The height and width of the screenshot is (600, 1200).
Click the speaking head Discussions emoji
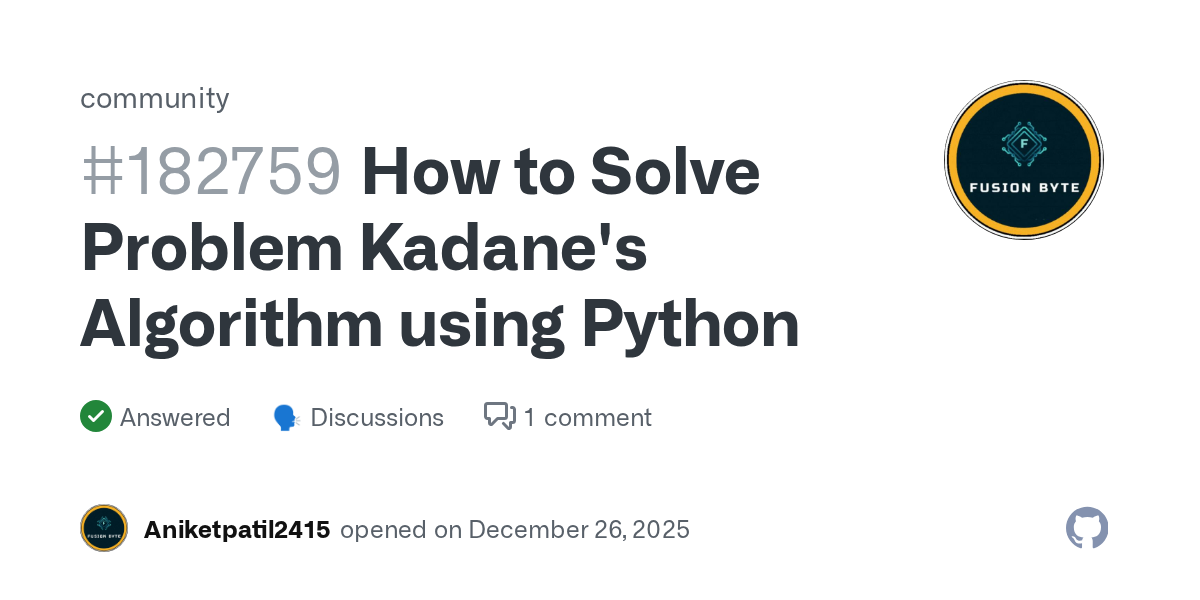[287, 417]
